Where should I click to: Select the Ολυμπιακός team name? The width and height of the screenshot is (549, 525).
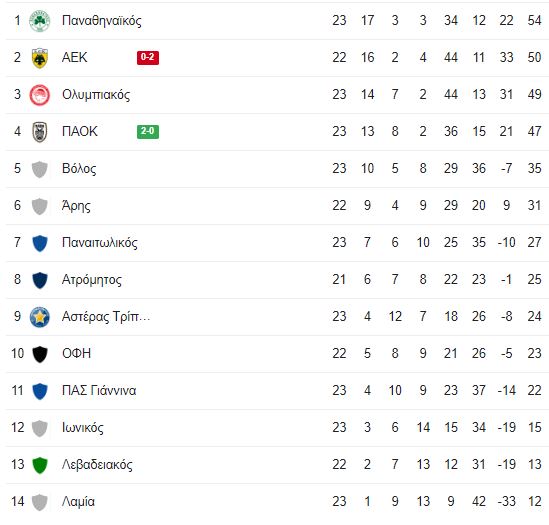point(96,95)
